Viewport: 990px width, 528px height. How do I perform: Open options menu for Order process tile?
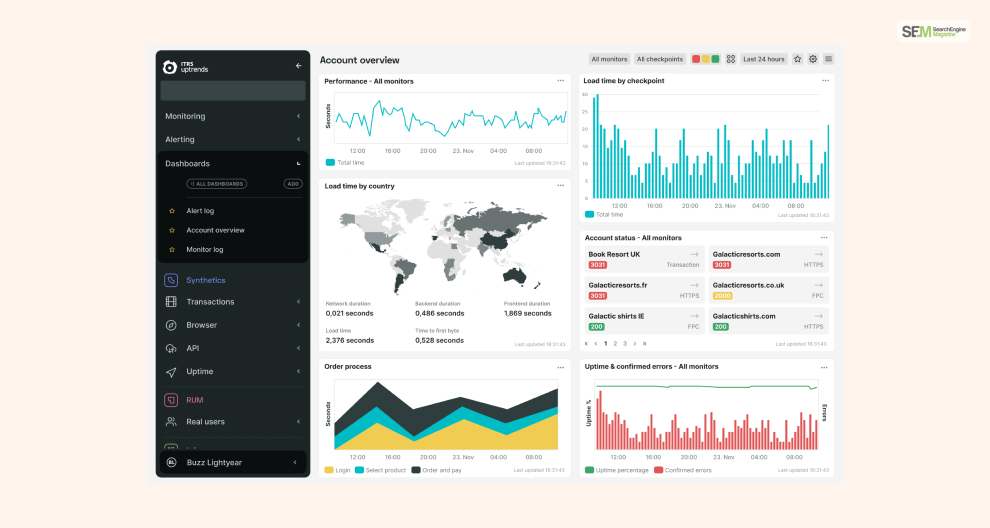click(x=561, y=368)
